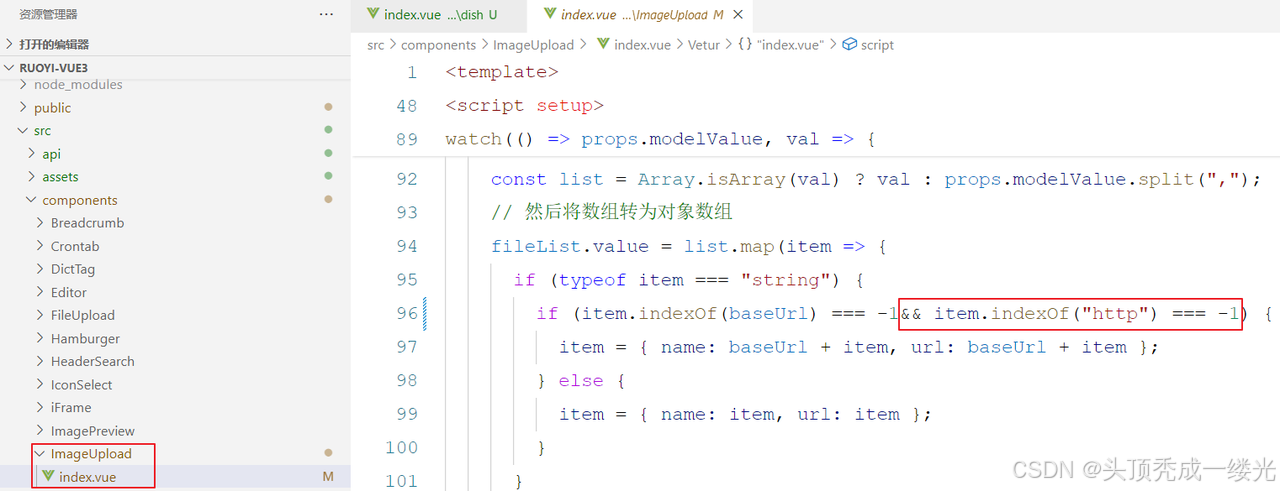Select the index.vue ImageUpload tab

[x=642, y=15]
